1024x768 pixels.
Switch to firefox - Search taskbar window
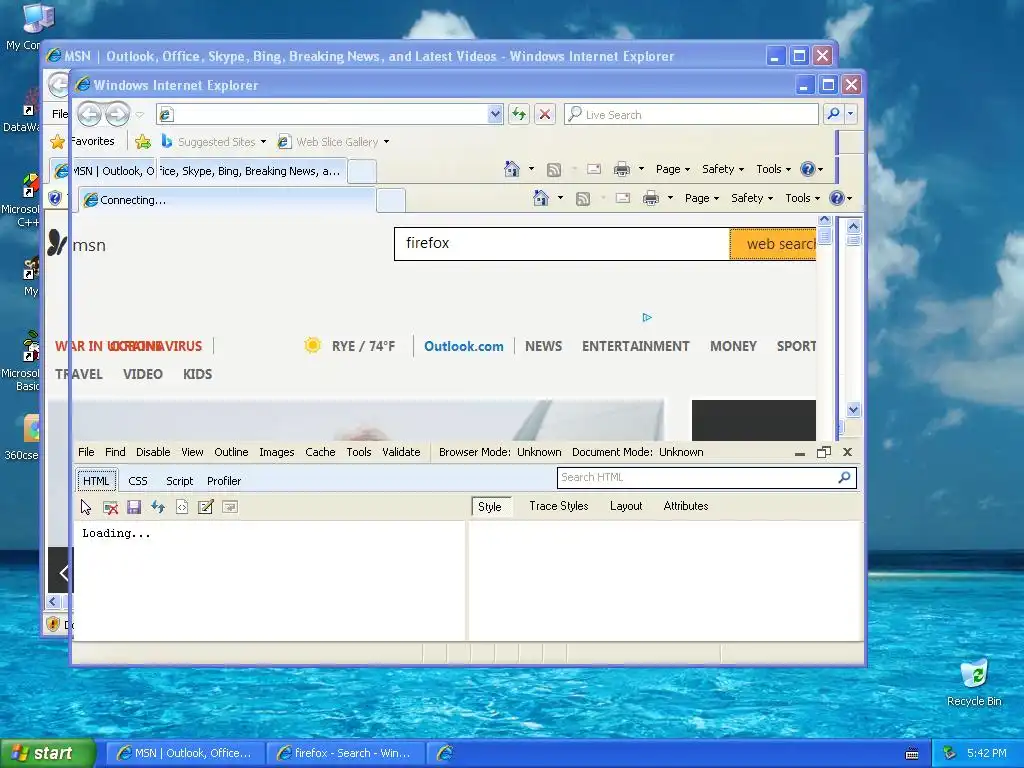click(345, 753)
